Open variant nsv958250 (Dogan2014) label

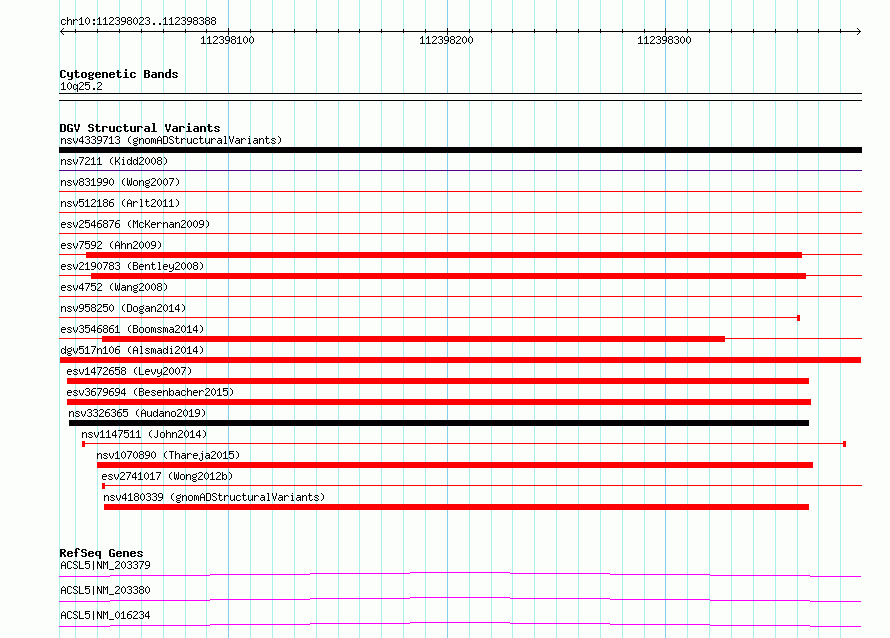click(x=123, y=308)
